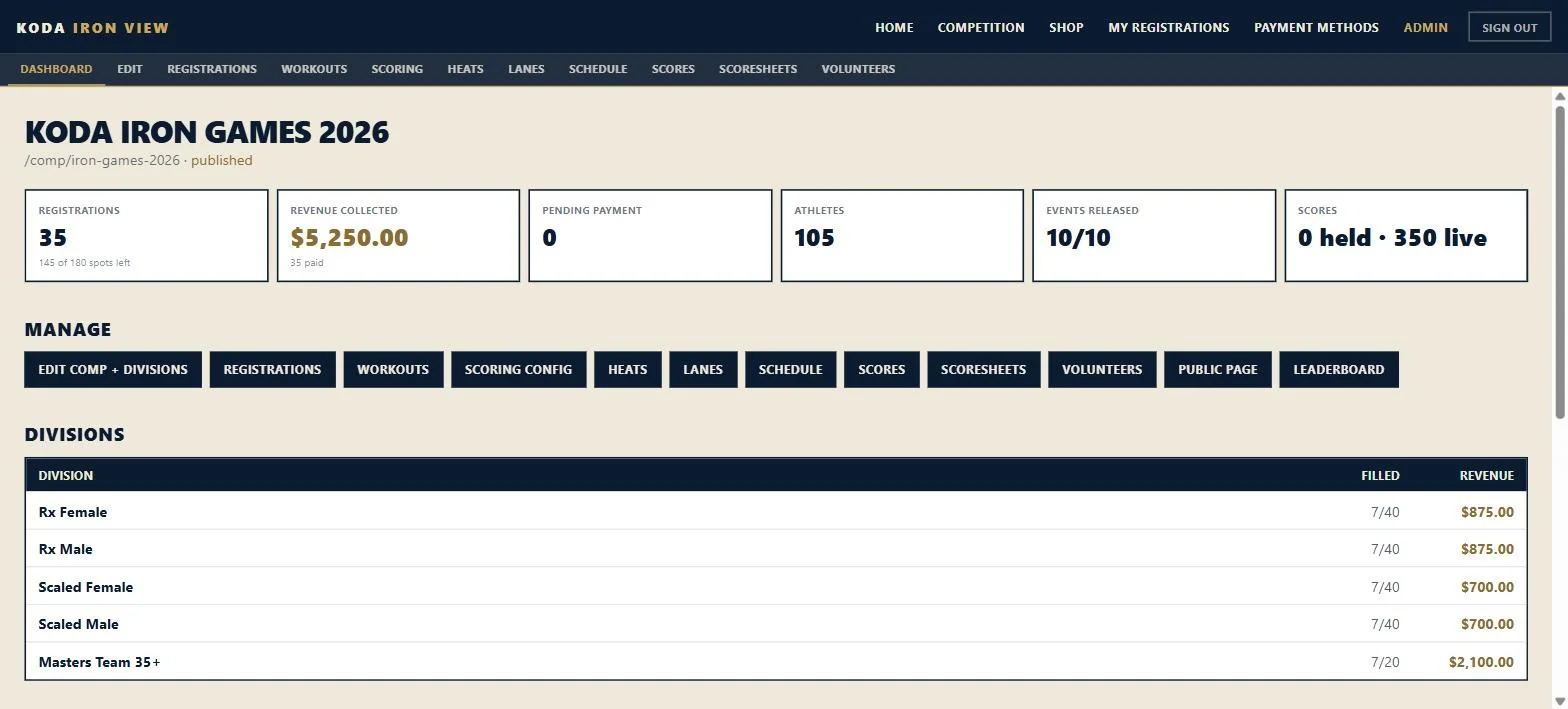Click the HEATS manage button

pyautogui.click(x=627, y=369)
